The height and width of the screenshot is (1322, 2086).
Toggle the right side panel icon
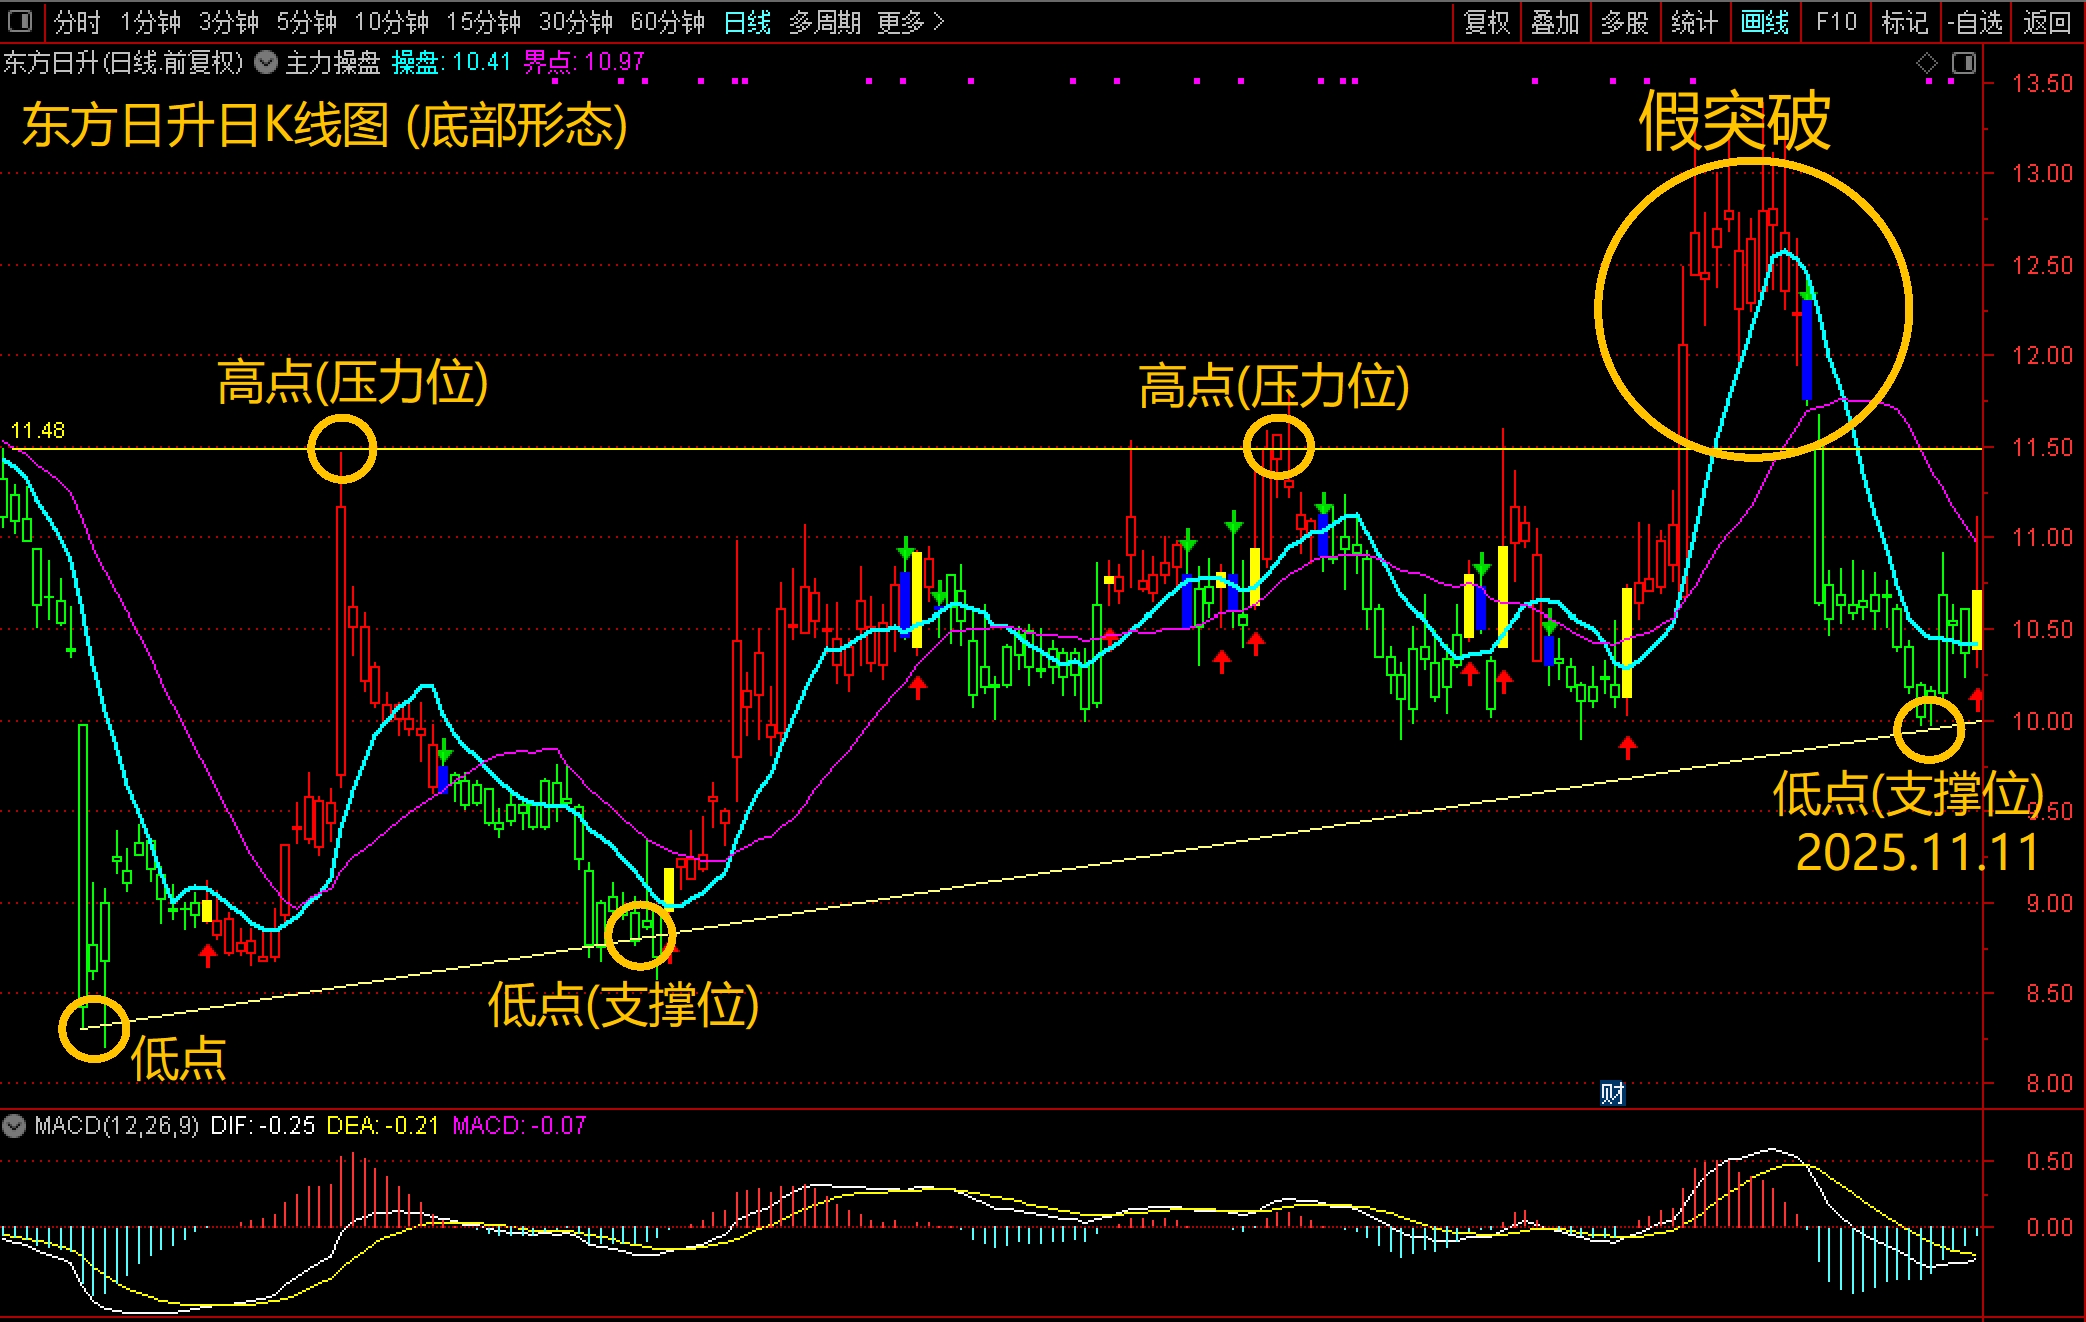1964,64
